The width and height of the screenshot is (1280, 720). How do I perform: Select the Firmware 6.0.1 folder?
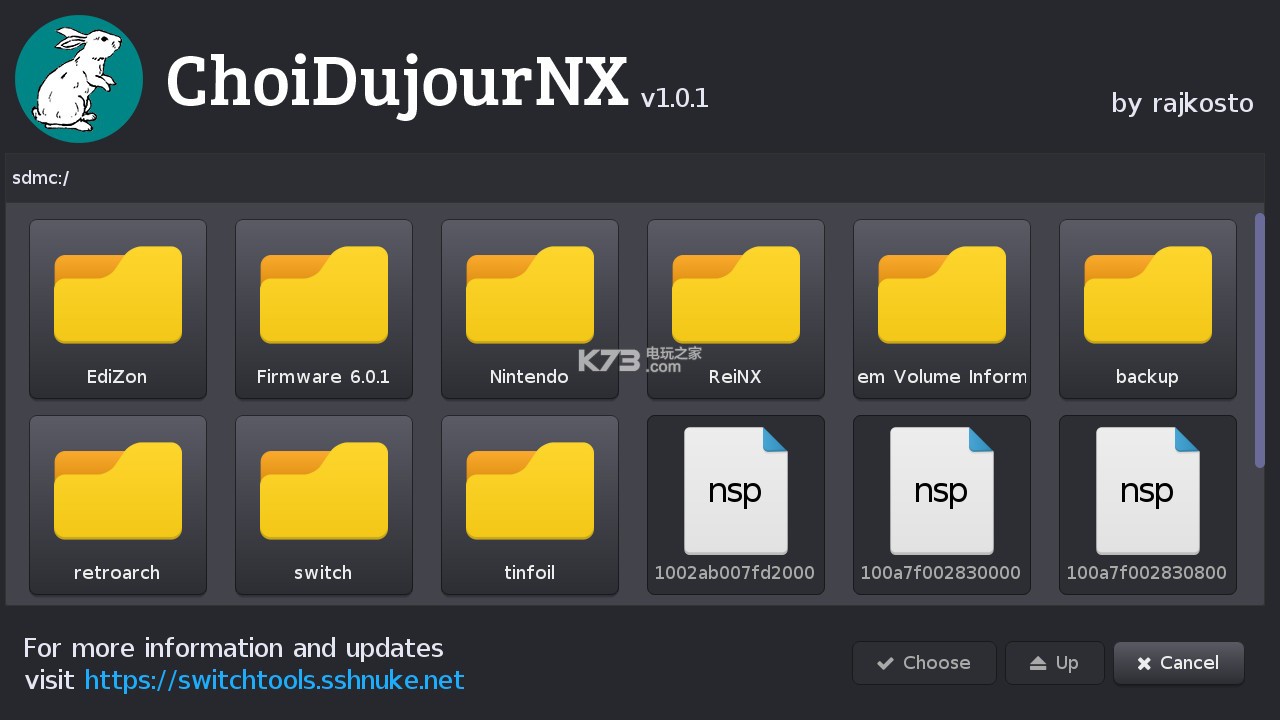pos(324,309)
